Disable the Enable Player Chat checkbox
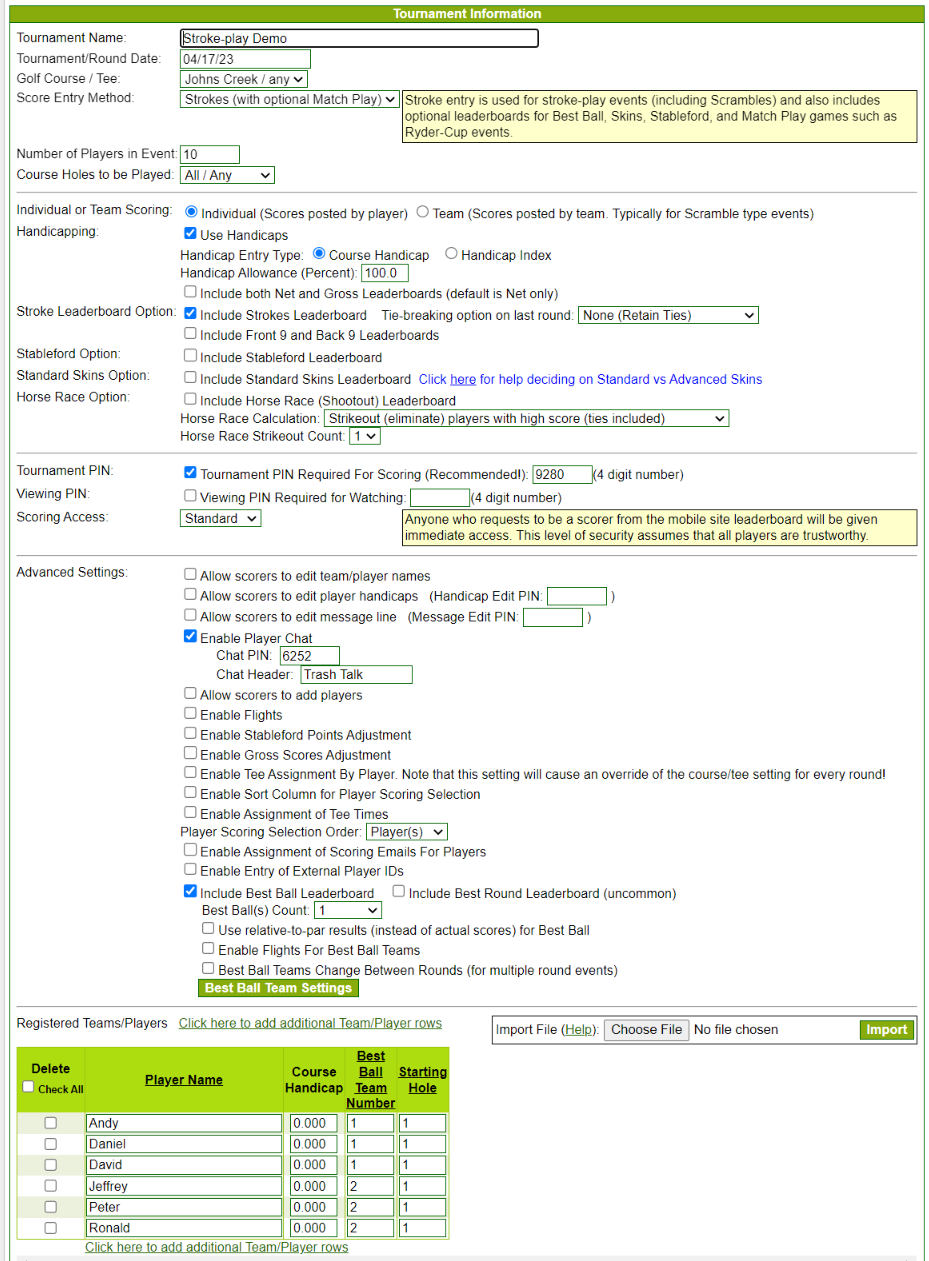The image size is (929, 1261). point(190,637)
